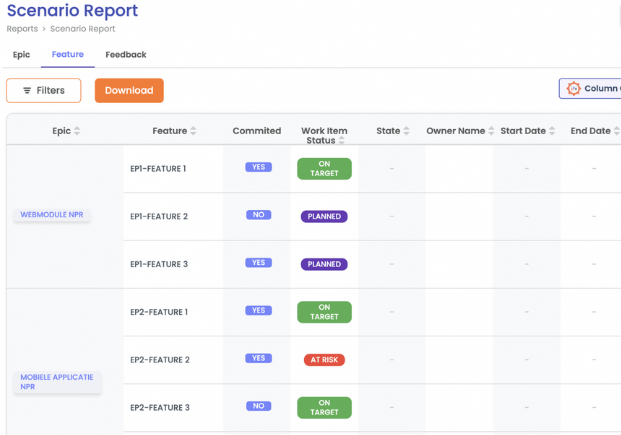Click the AT RISK status badge
This screenshot has width=621, height=435.
(324, 360)
